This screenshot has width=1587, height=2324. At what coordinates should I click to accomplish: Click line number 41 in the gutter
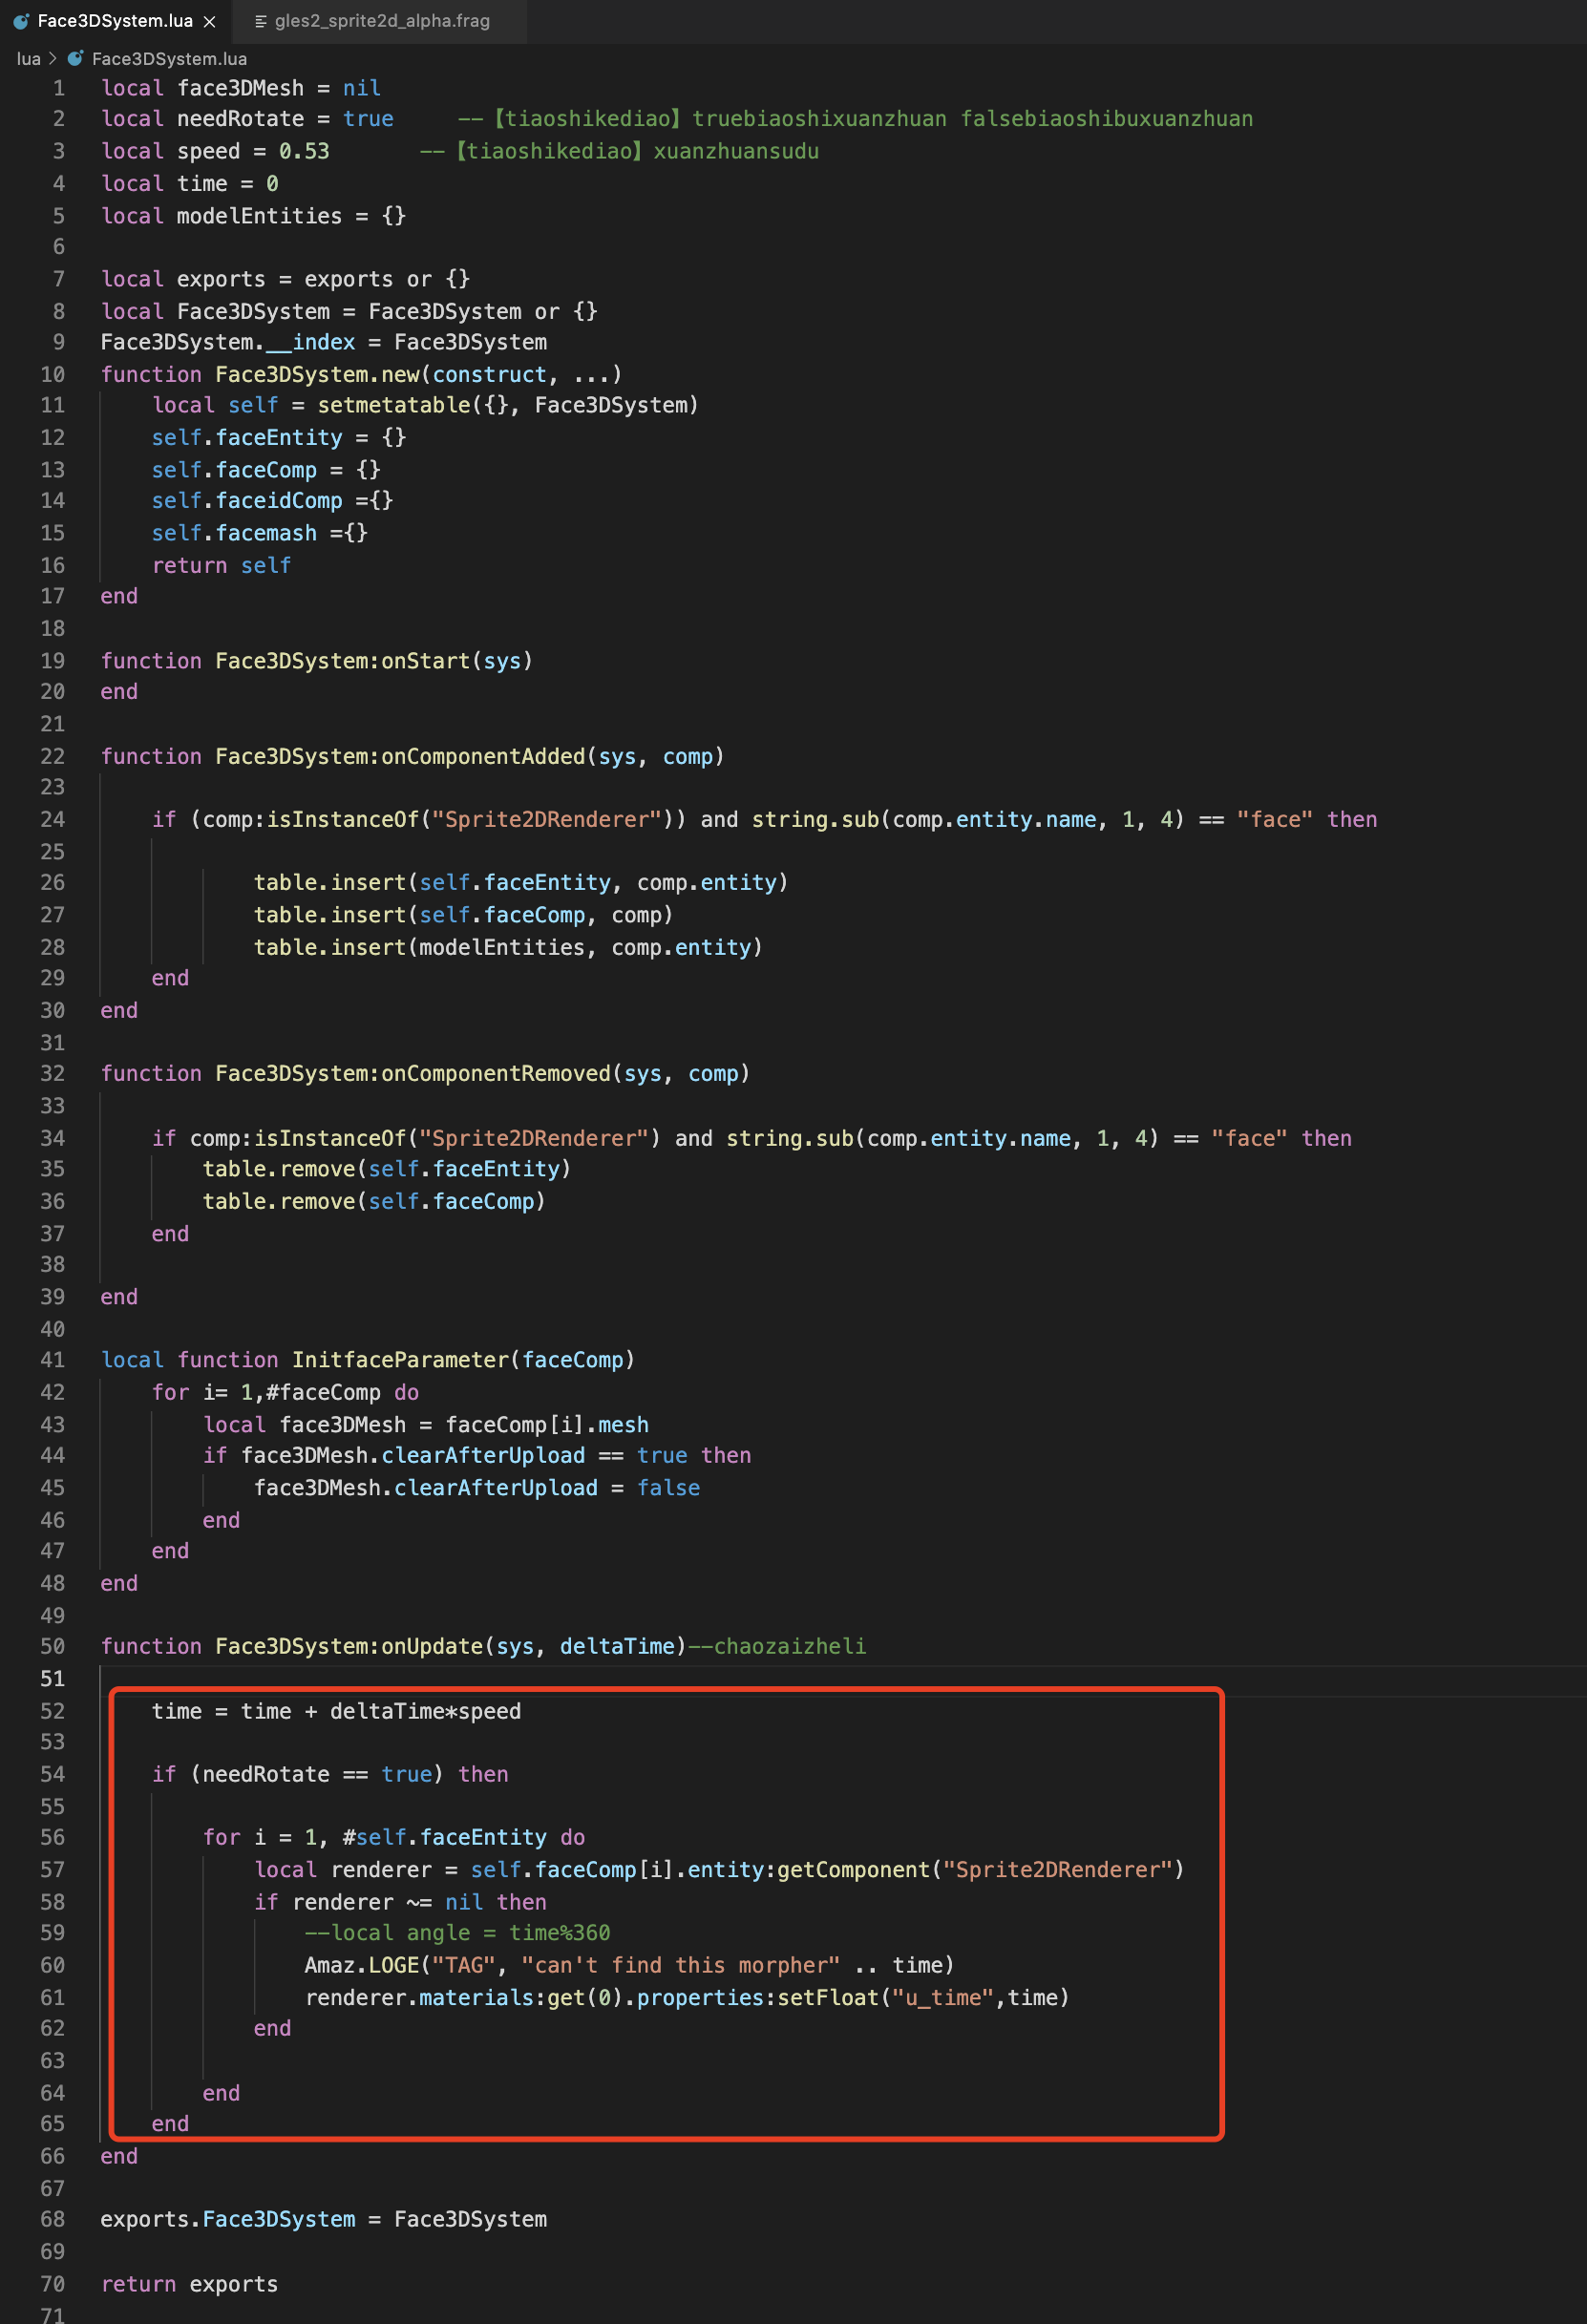click(x=52, y=1360)
